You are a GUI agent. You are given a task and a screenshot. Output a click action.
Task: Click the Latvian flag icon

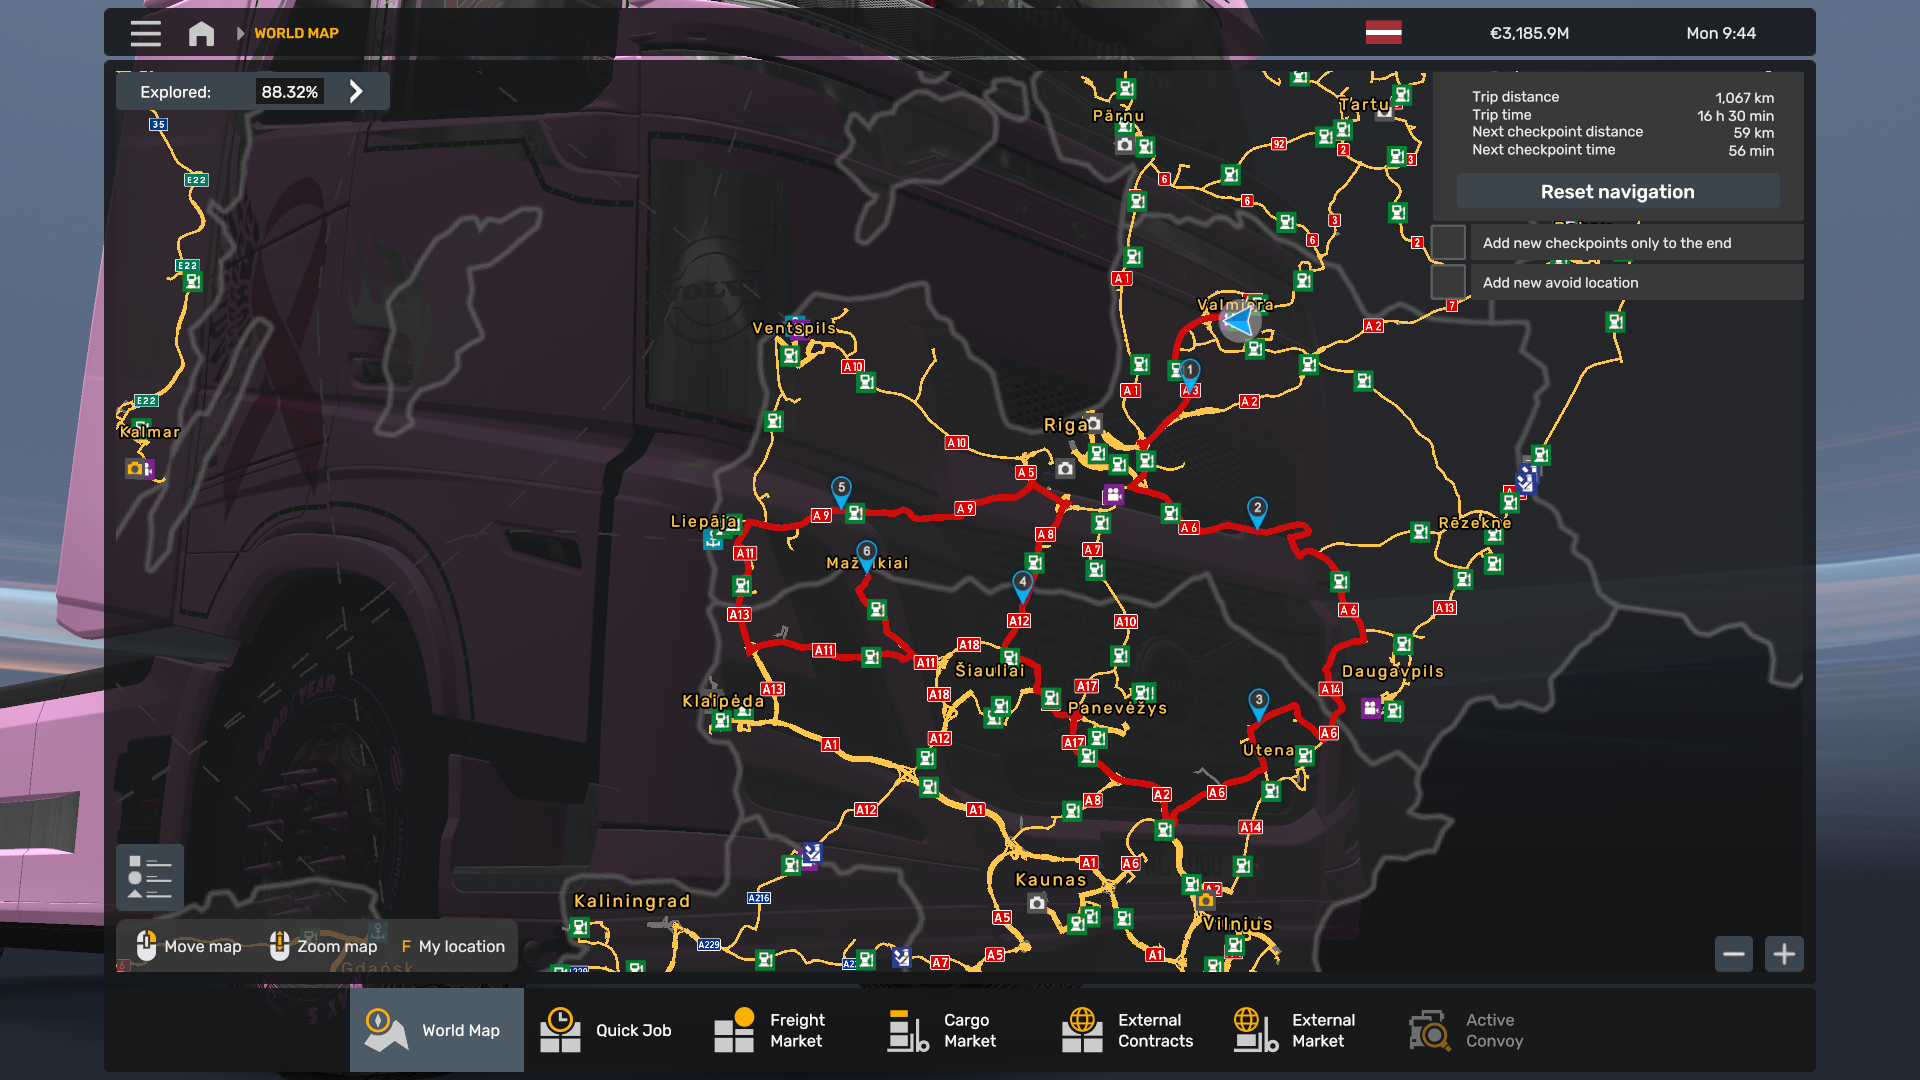tap(1385, 33)
